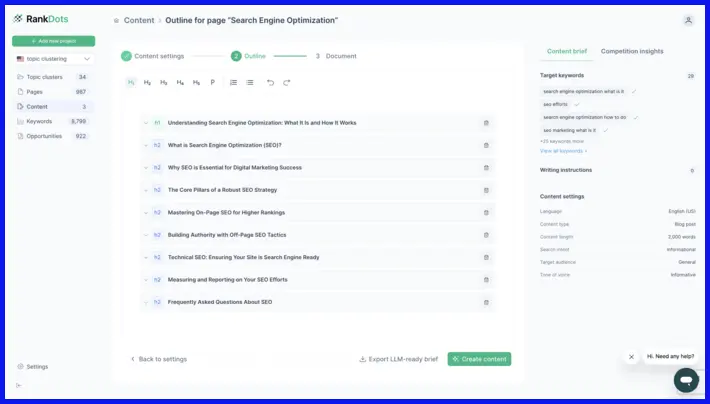Viewport: 710px width, 404px height.
Task: Select the Outline step
Action: [x=249, y=56]
